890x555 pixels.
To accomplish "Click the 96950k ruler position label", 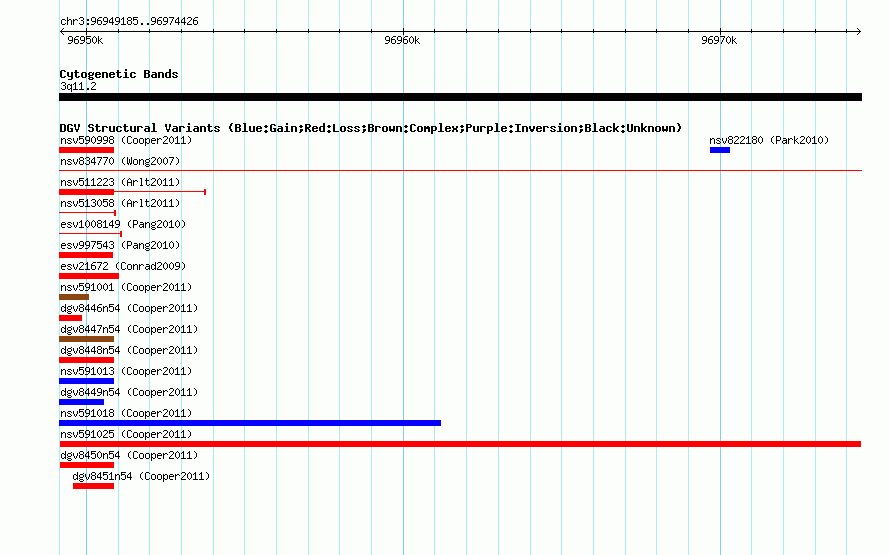I will coord(85,40).
